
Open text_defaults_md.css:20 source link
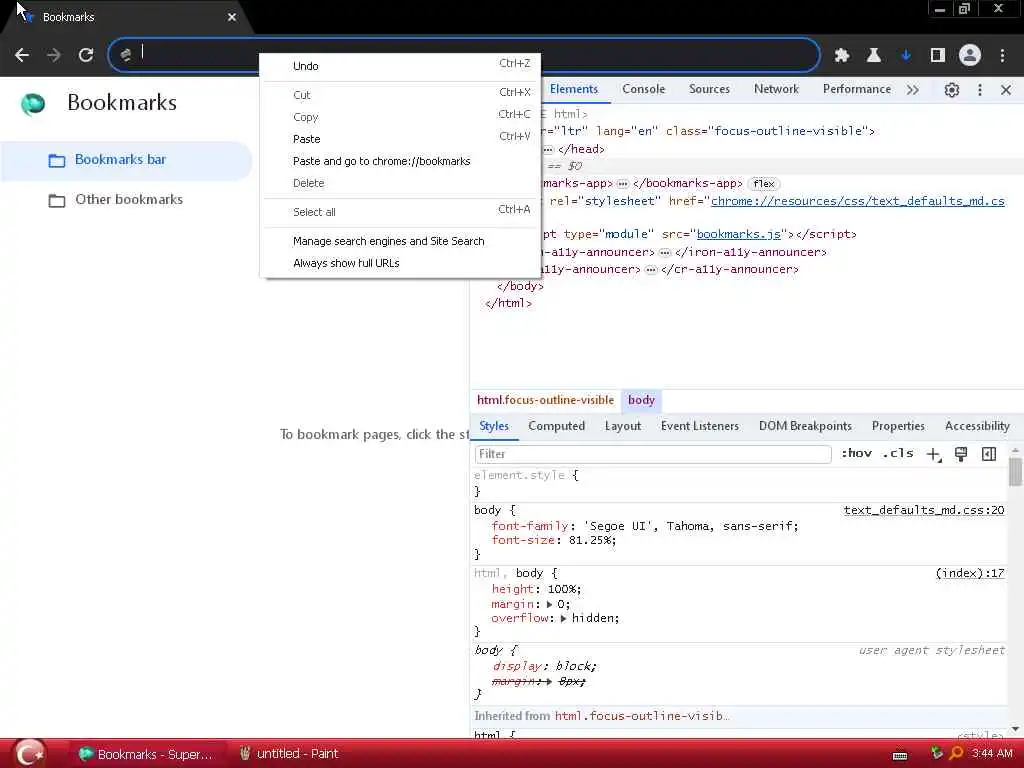pyautogui.click(x=924, y=510)
